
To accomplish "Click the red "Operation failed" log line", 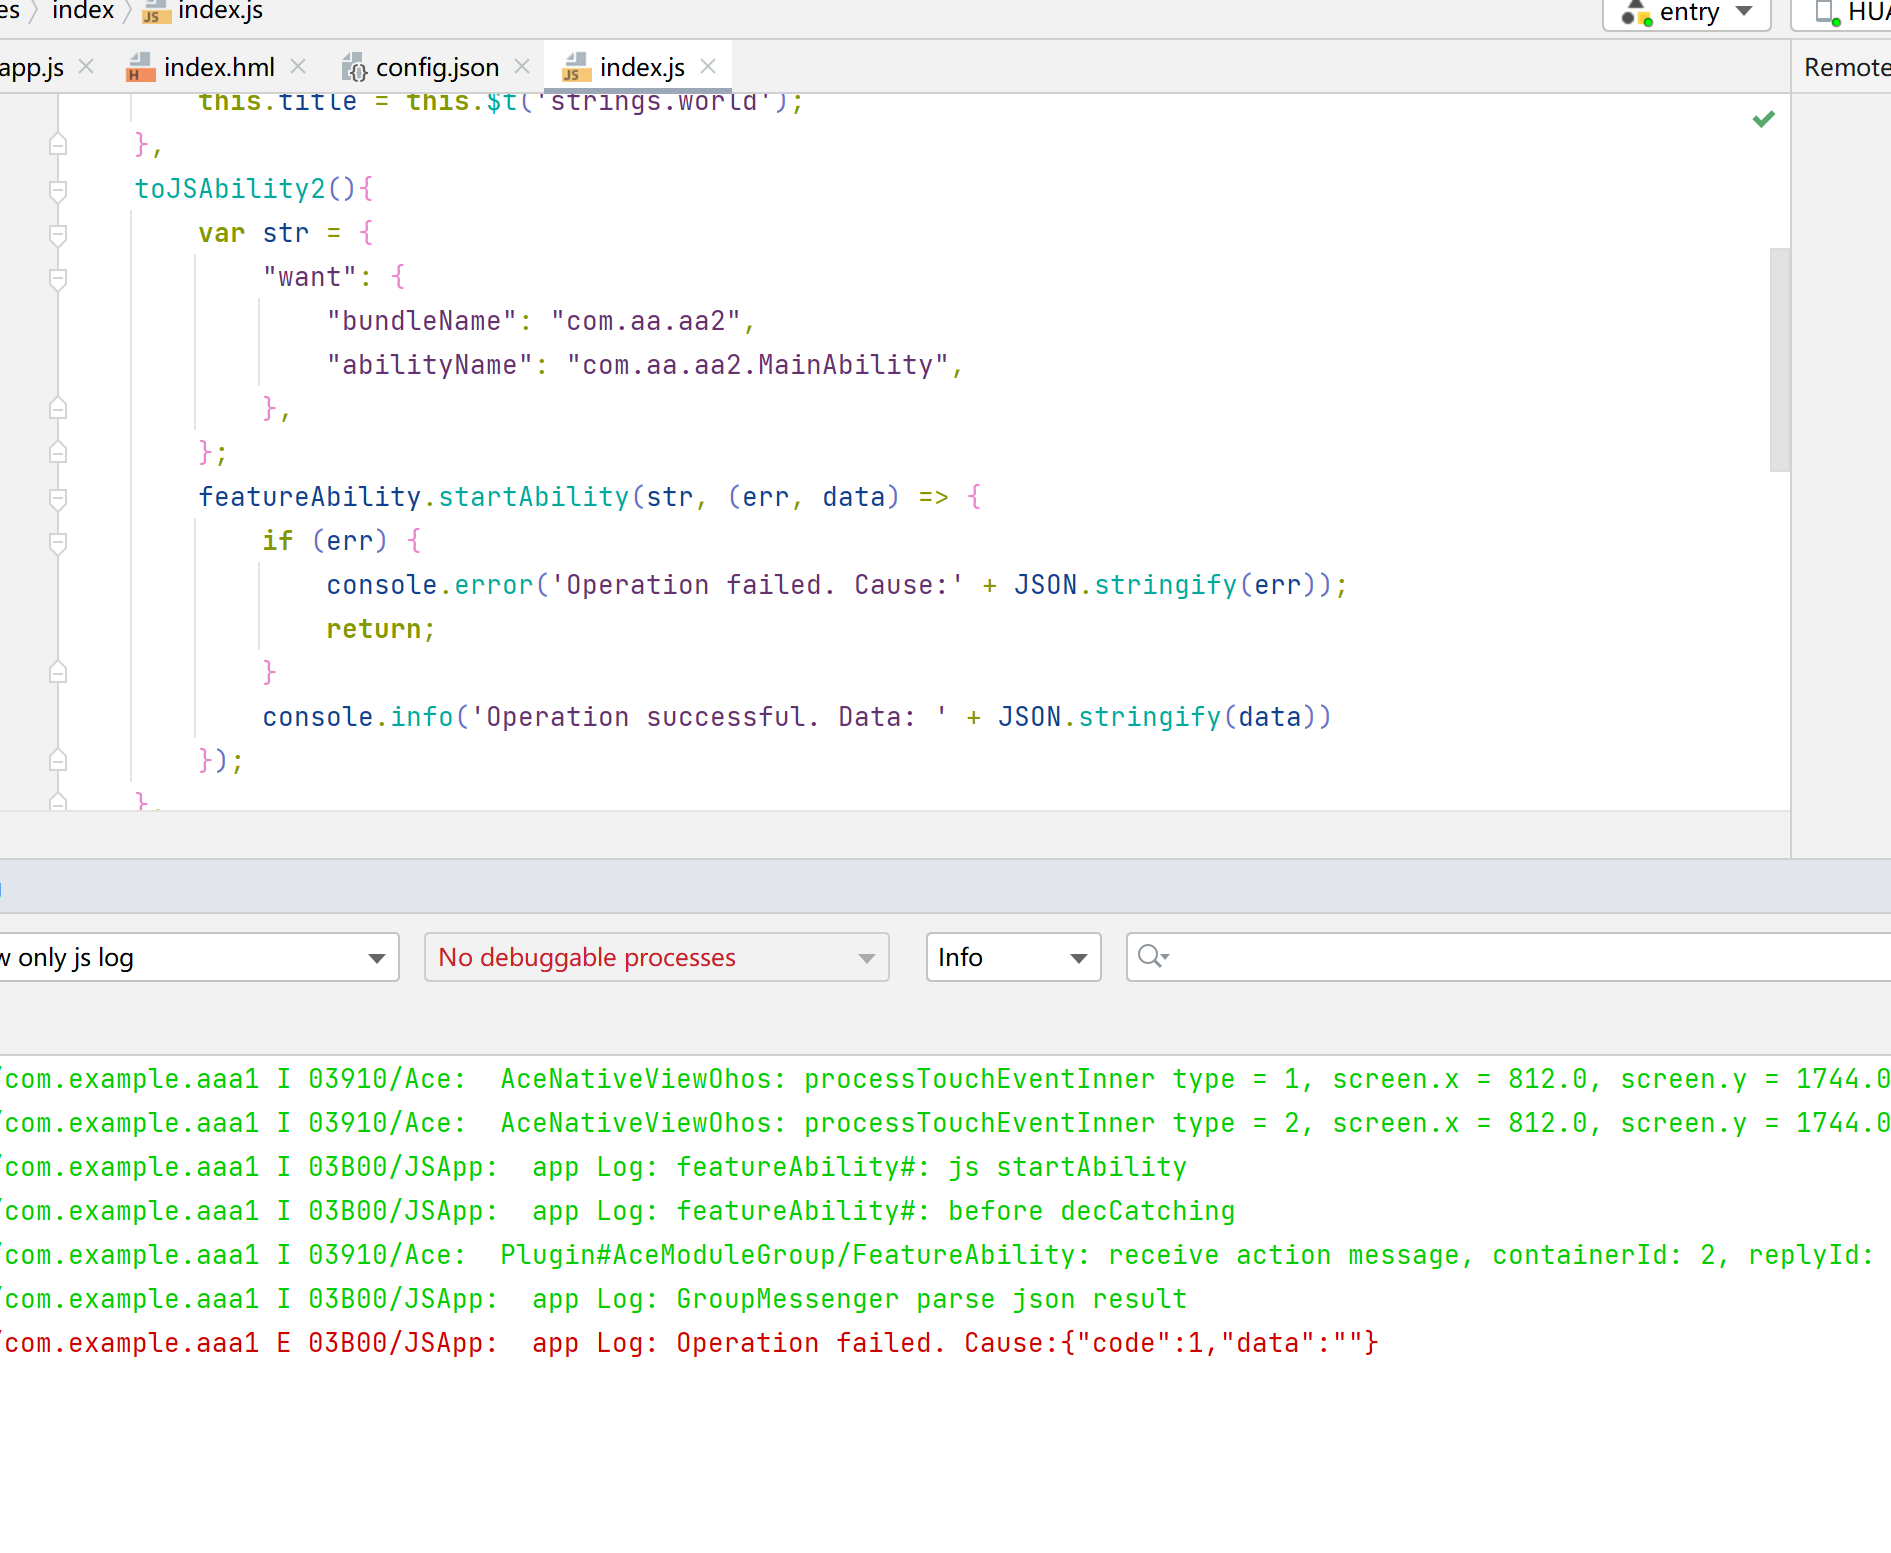I will 690,1343.
